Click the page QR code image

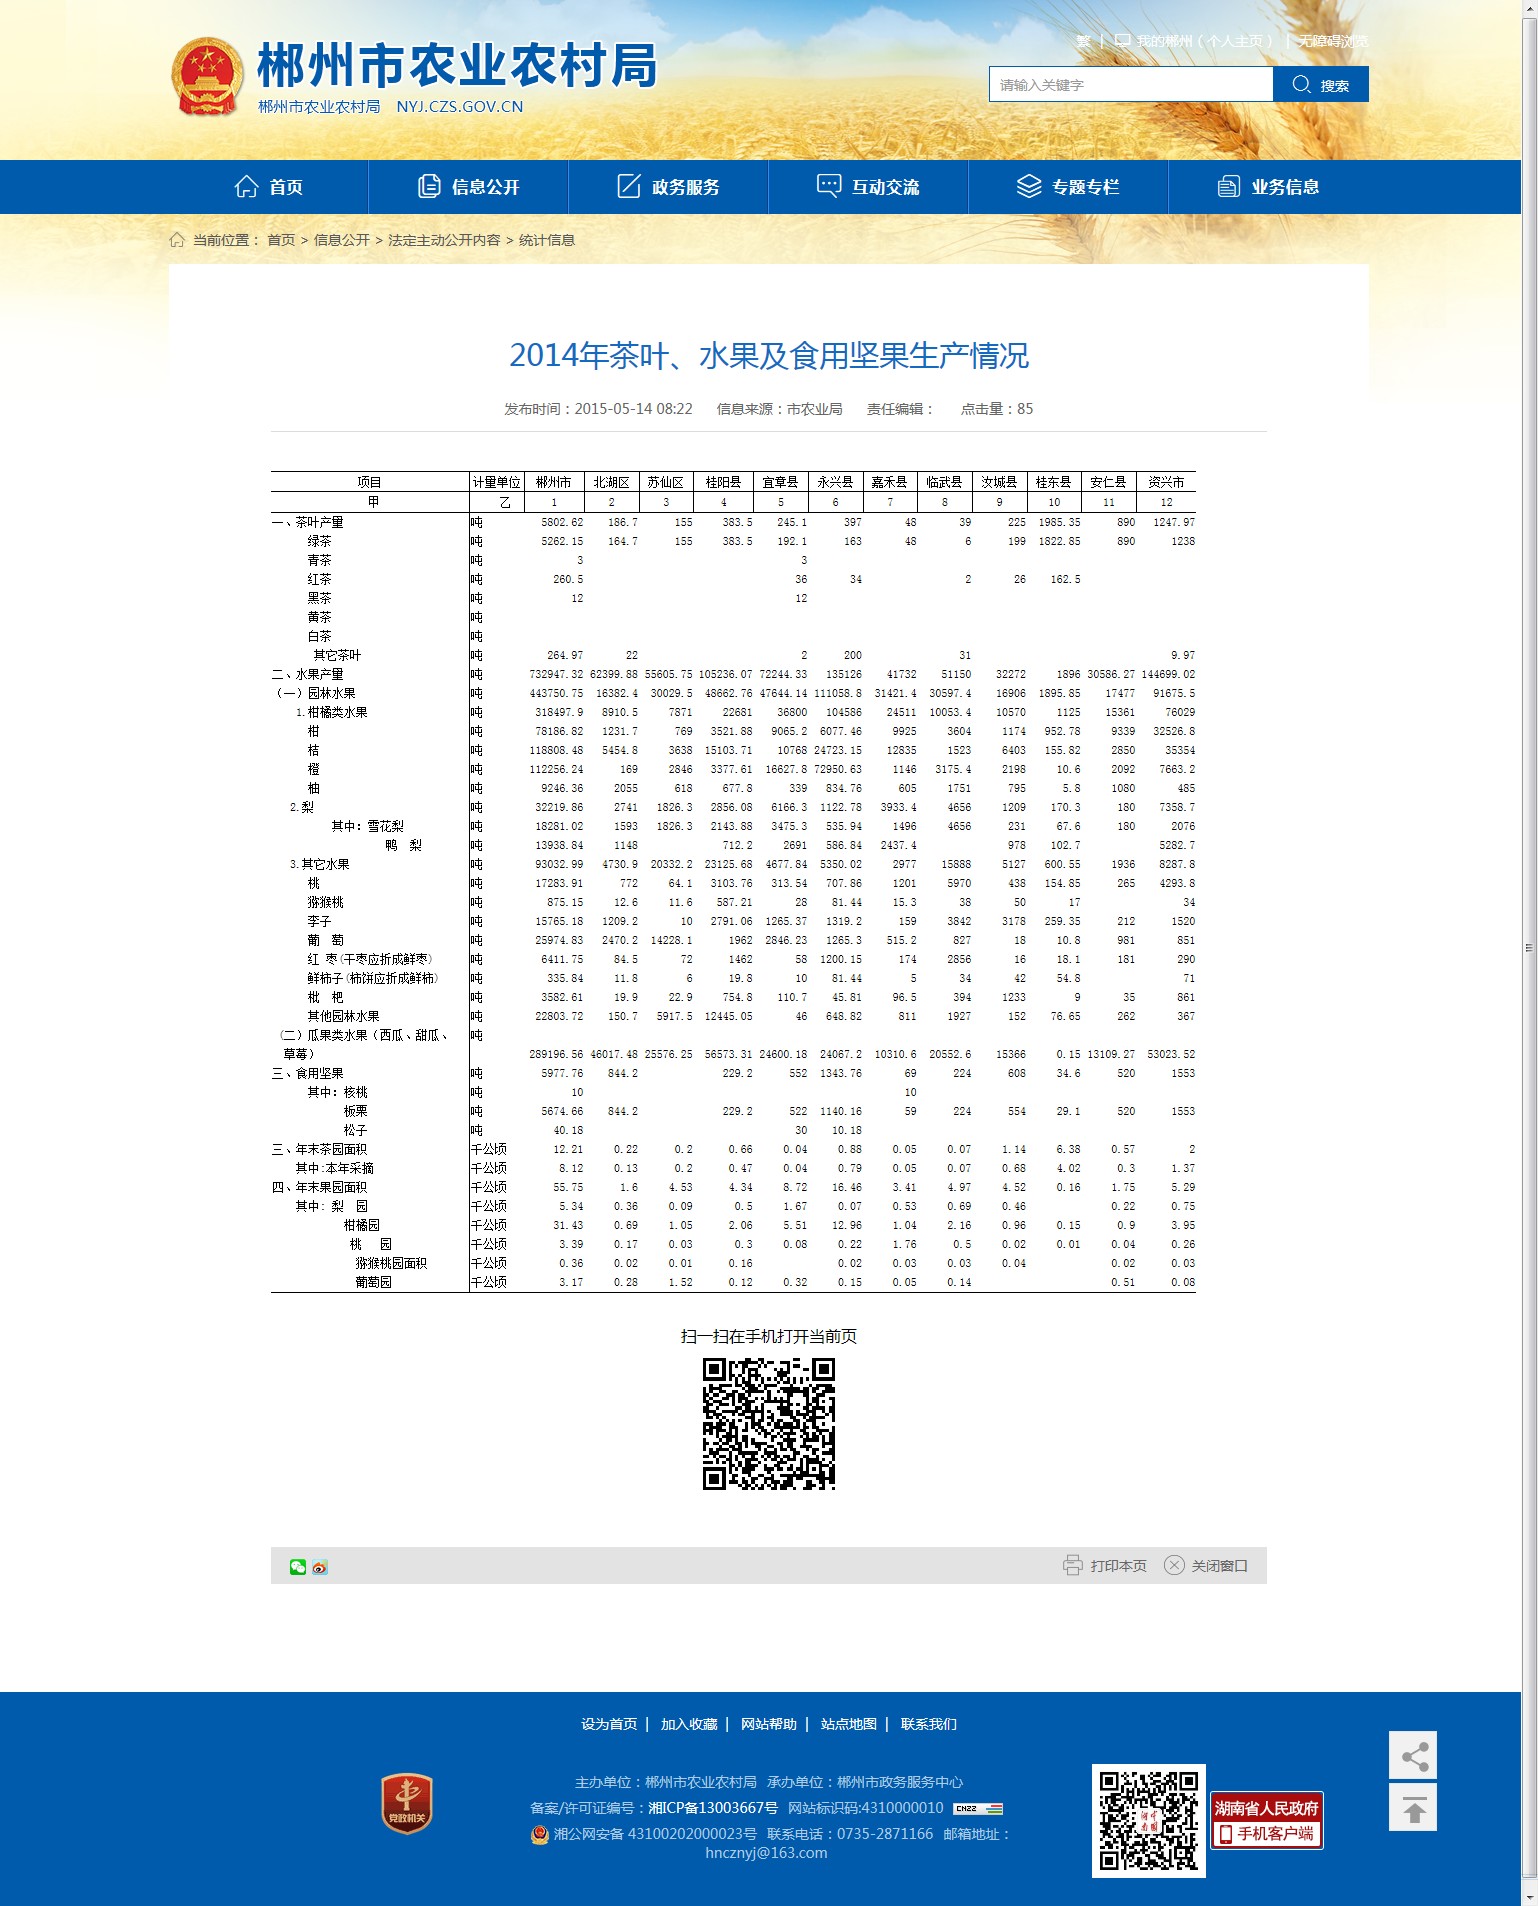coord(769,1424)
